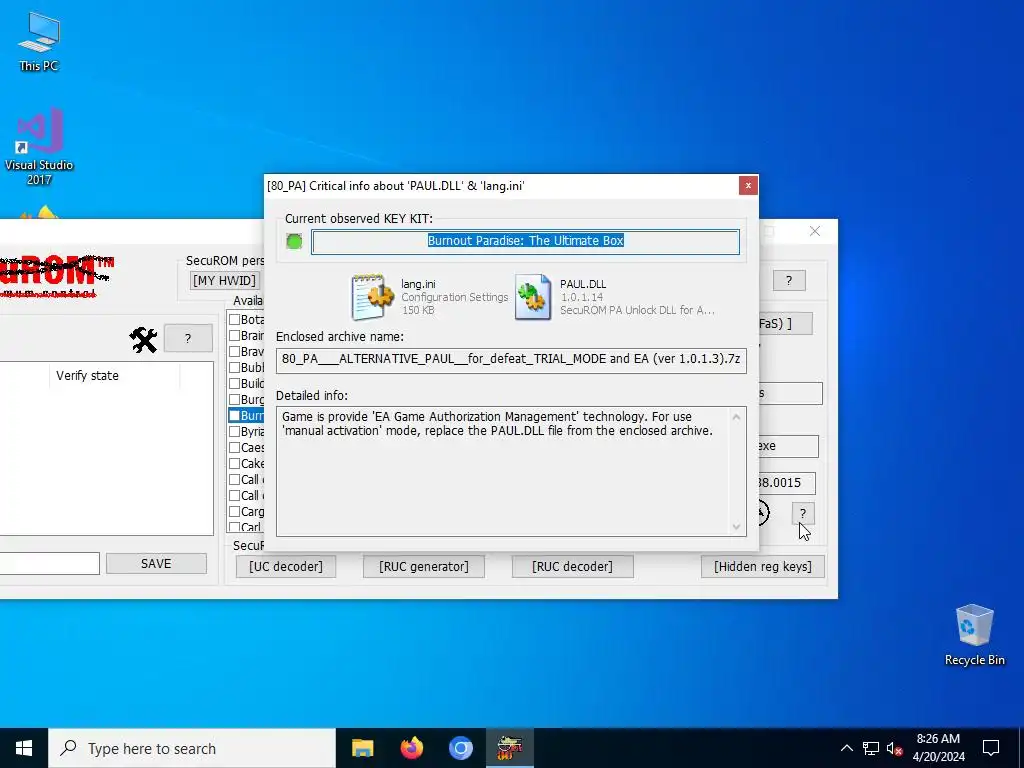Click the Detailed info text area
1024x768 pixels.
tap(511, 471)
